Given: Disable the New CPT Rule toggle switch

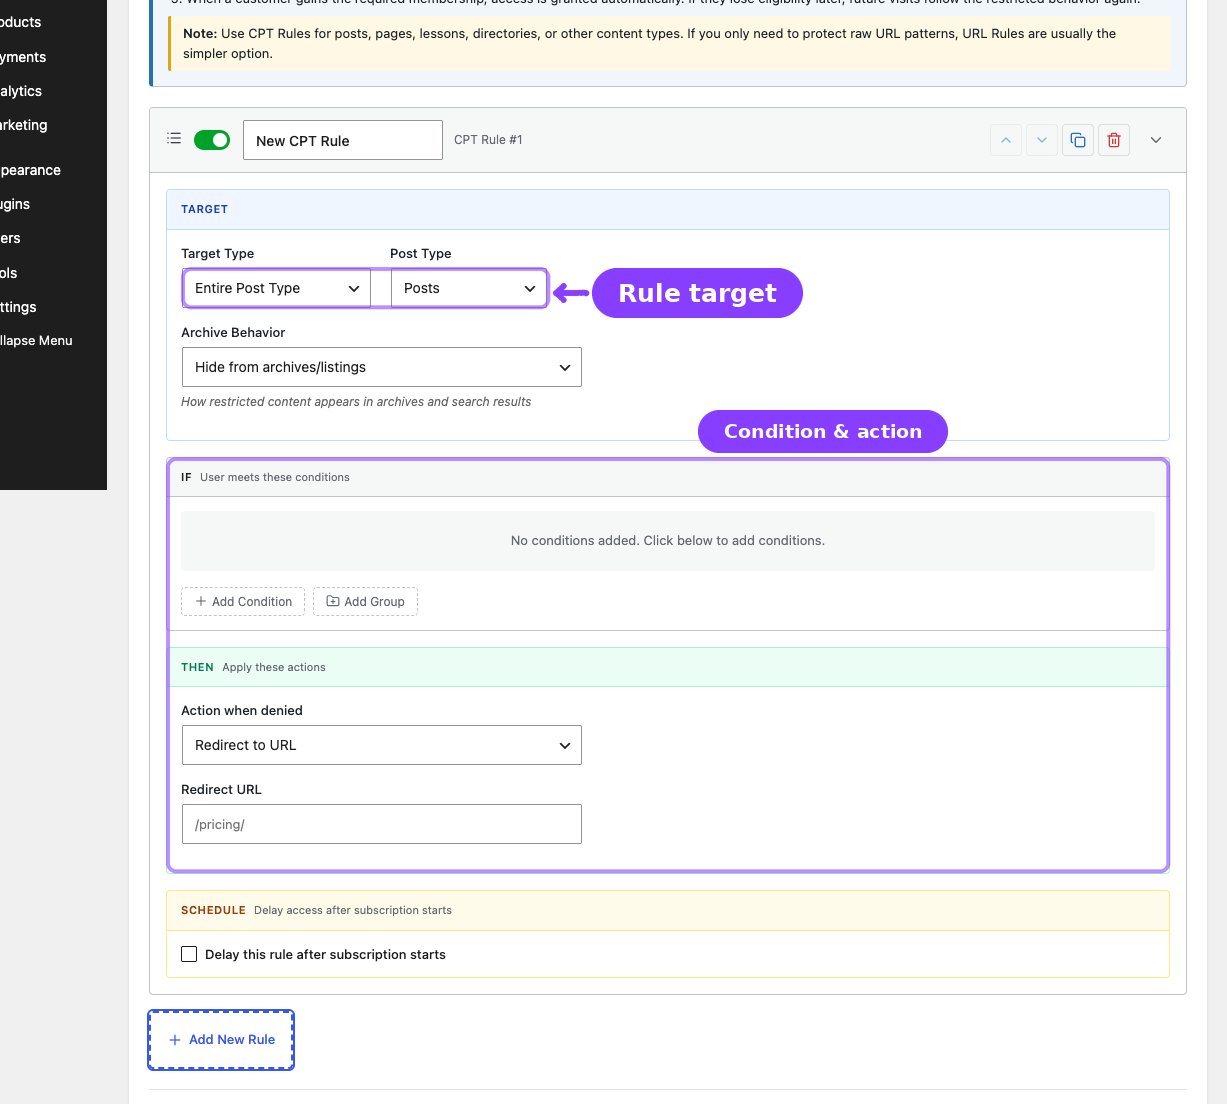Looking at the screenshot, I should point(212,140).
